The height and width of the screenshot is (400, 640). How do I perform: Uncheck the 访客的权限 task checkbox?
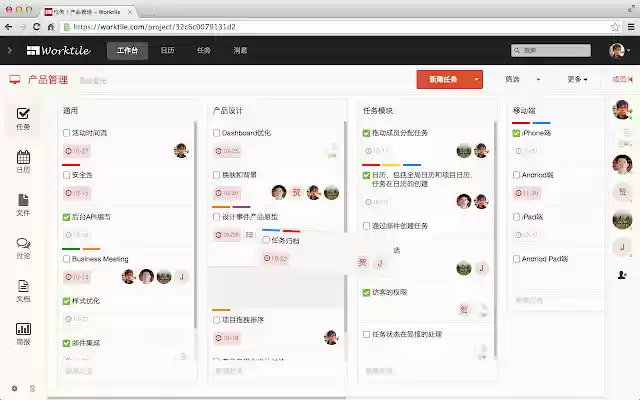click(x=366, y=292)
